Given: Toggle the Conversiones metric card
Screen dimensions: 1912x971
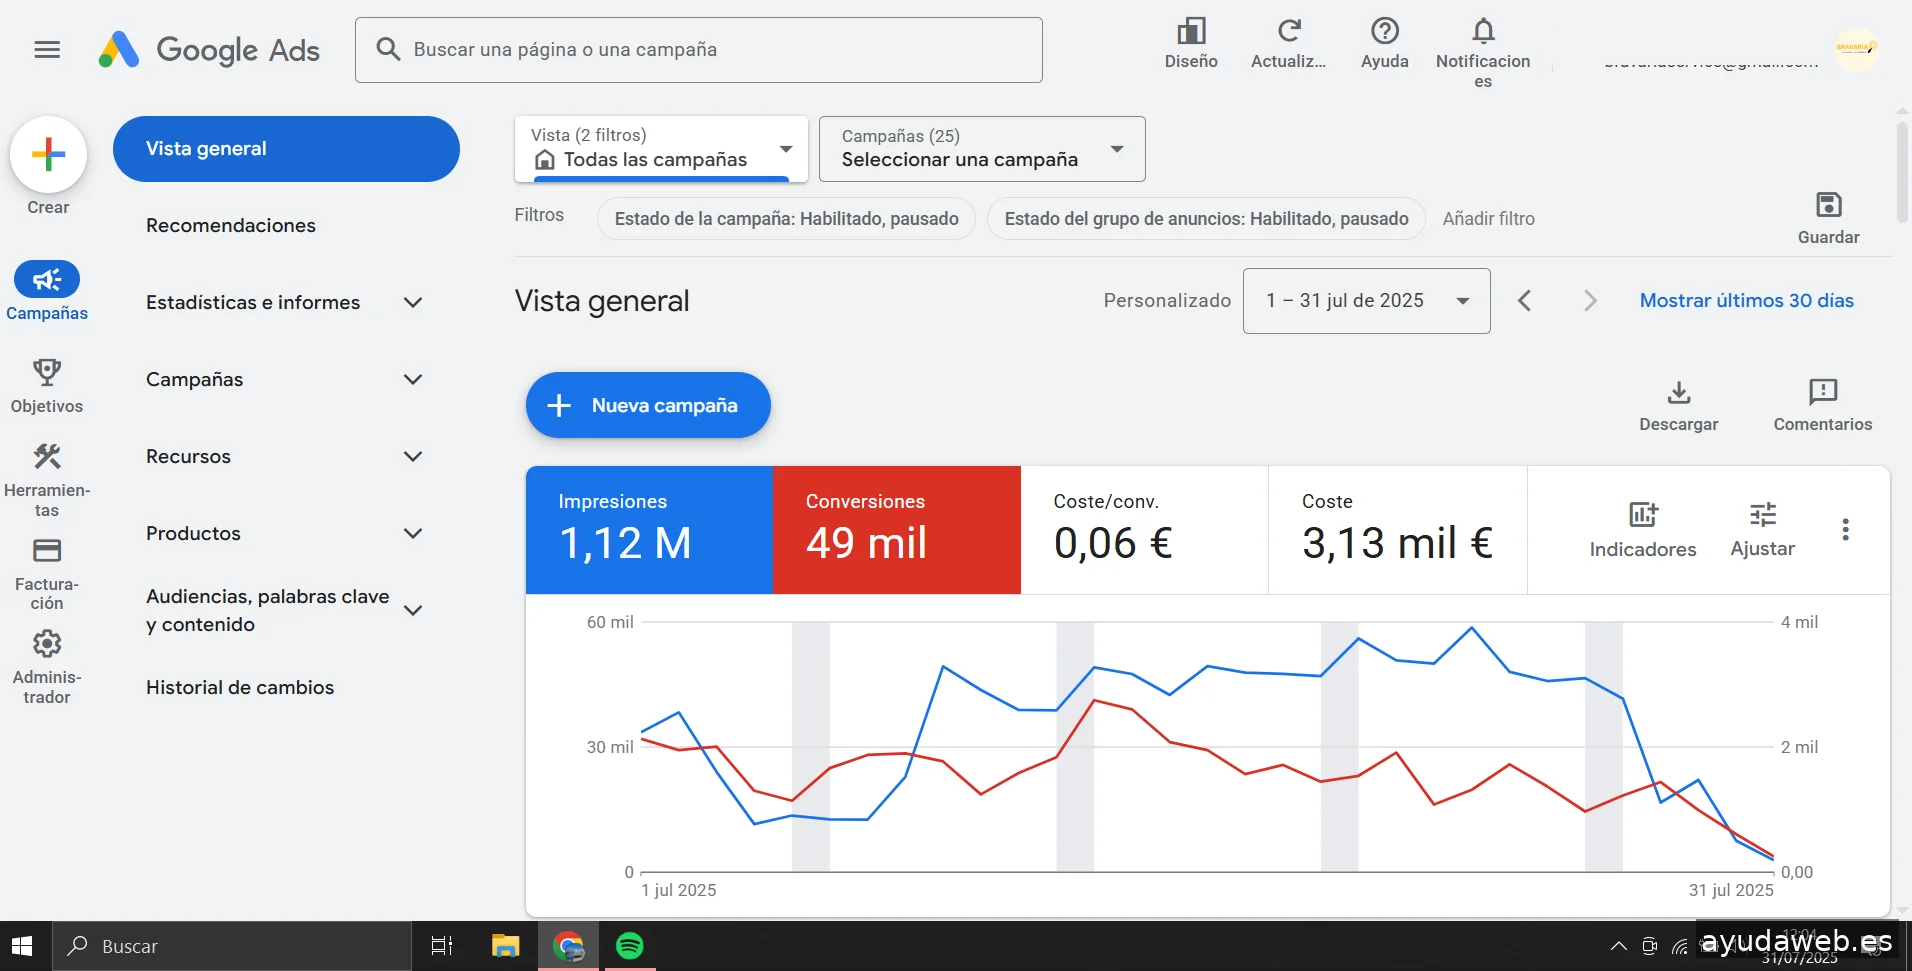Looking at the screenshot, I should 896,530.
